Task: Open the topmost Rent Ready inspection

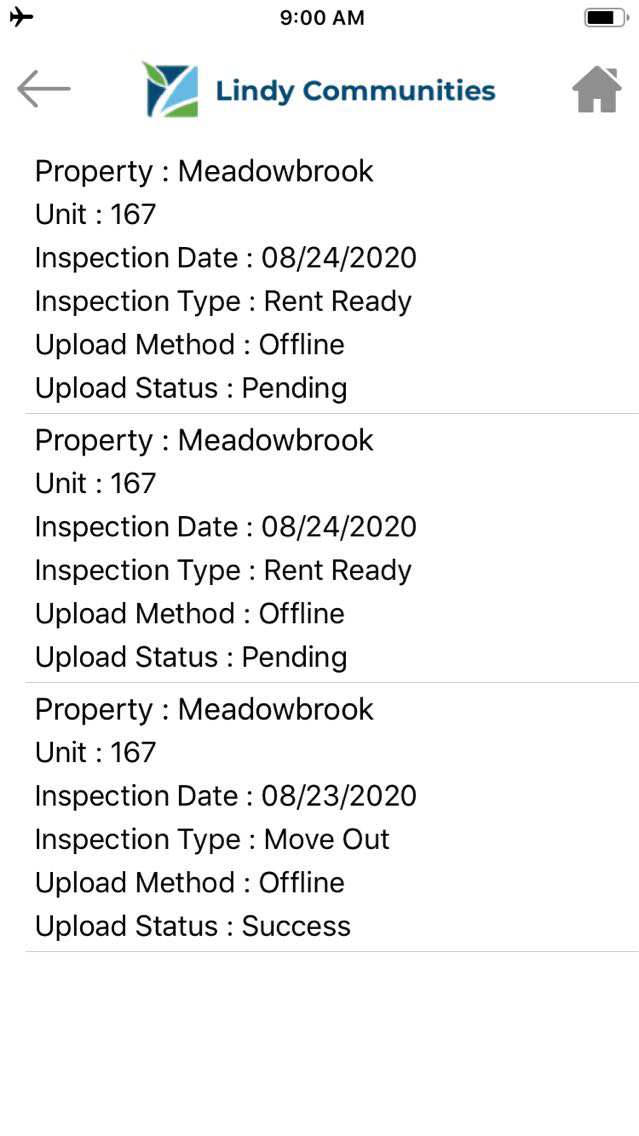Action: click(223, 301)
